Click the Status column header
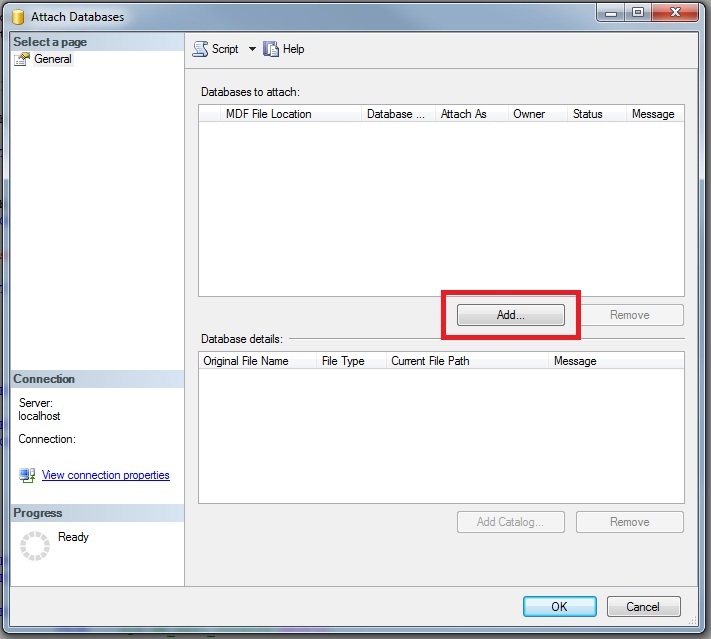The height and width of the screenshot is (639, 711). point(587,114)
